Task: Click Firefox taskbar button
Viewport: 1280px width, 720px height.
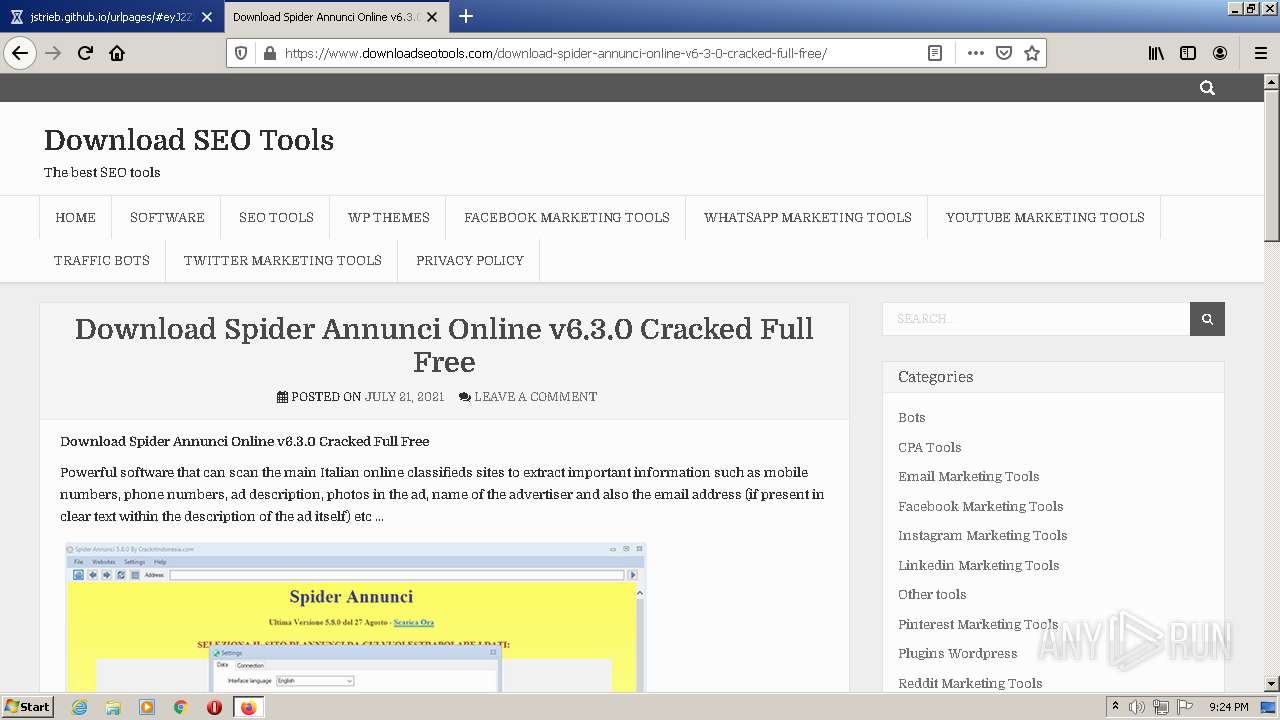Action: click(x=248, y=707)
